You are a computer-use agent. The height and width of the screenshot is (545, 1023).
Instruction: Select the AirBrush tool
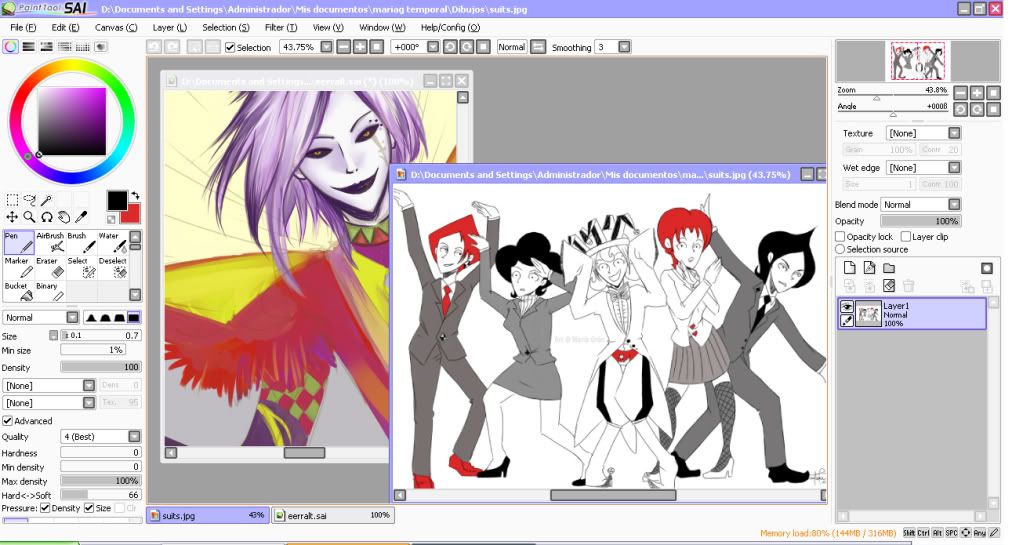pyautogui.click(x=50, y=242)
